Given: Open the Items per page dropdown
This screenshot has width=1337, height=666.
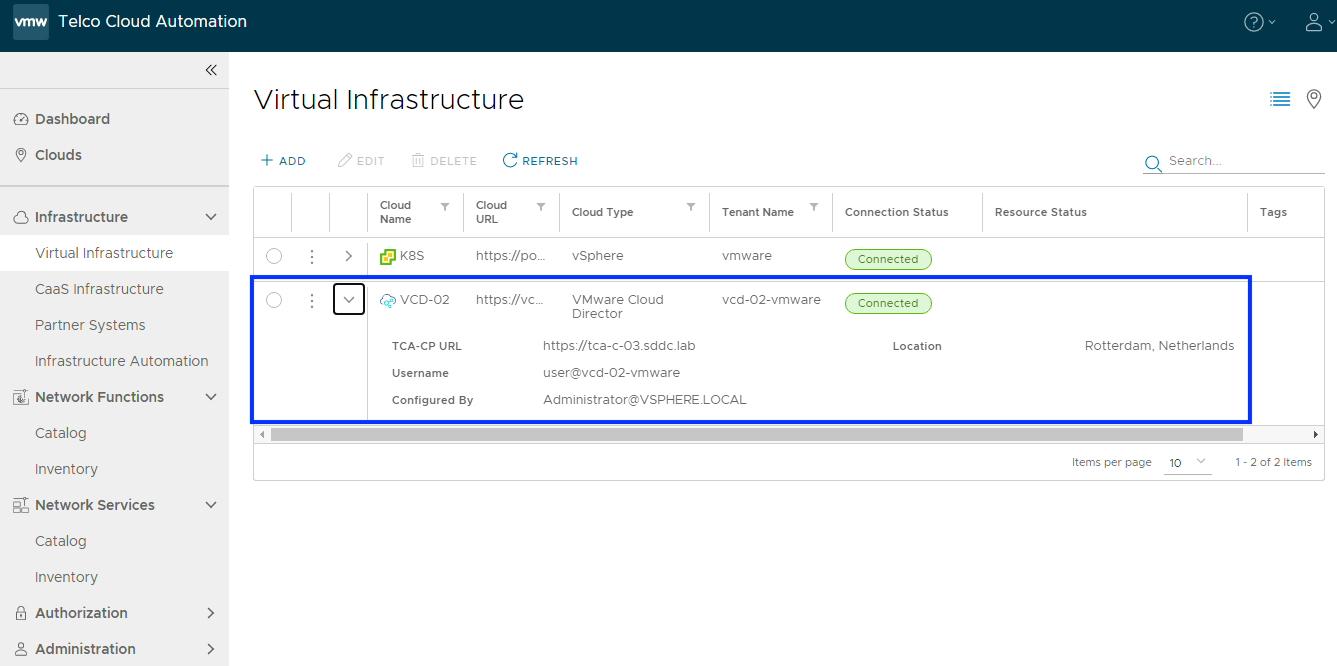Looking at the screenshot, I should click(1187, 462).
